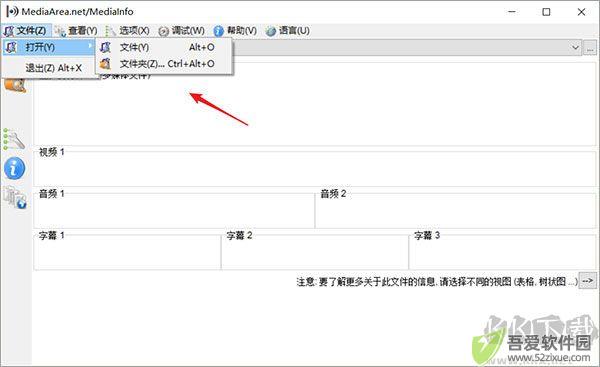Click the 注意 hint text line
The image size is (600, 367).
pyautogui.click(x=437, y=282)
